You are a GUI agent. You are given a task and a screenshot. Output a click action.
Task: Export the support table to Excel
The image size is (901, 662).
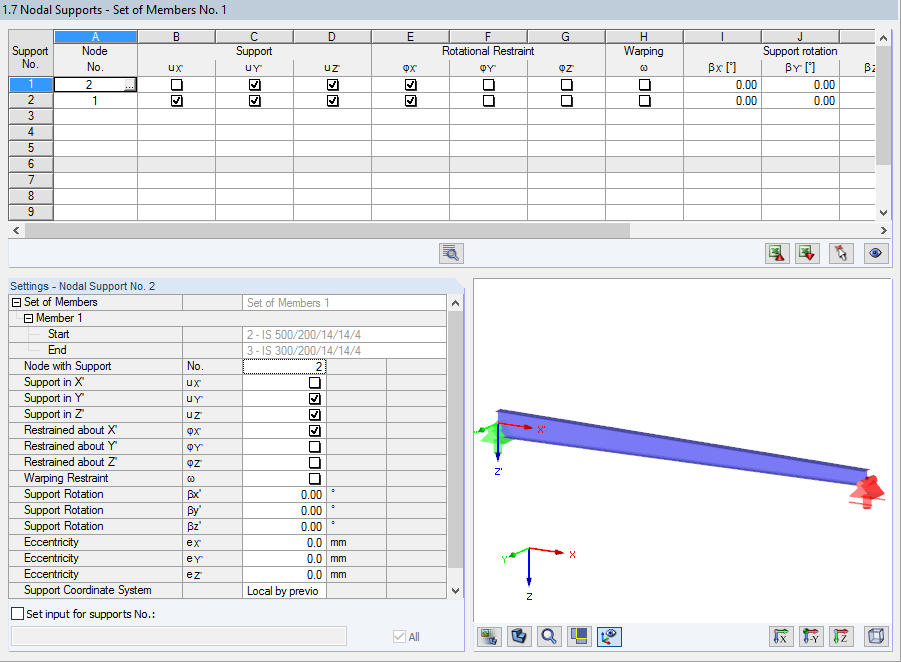point(807,253)
